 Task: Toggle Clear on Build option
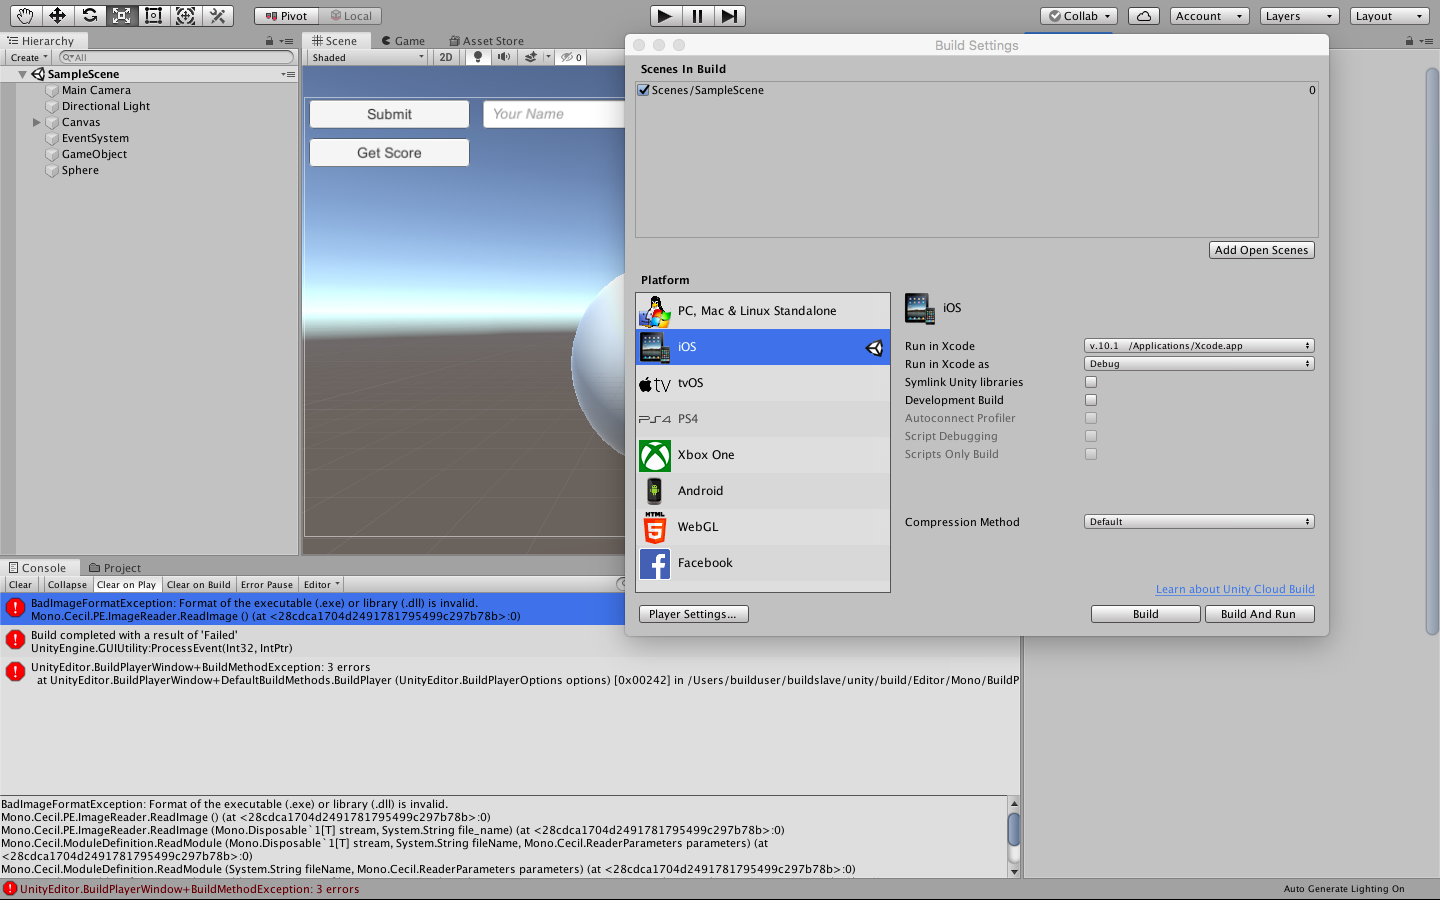[x=199, y=585]
